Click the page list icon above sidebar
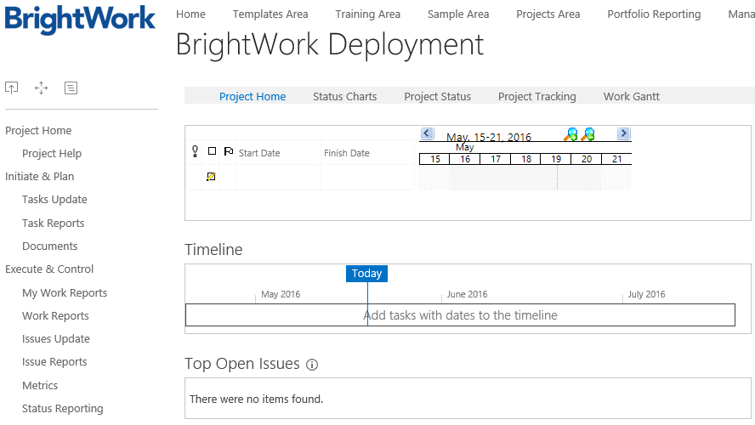 [x=71, y=88]
